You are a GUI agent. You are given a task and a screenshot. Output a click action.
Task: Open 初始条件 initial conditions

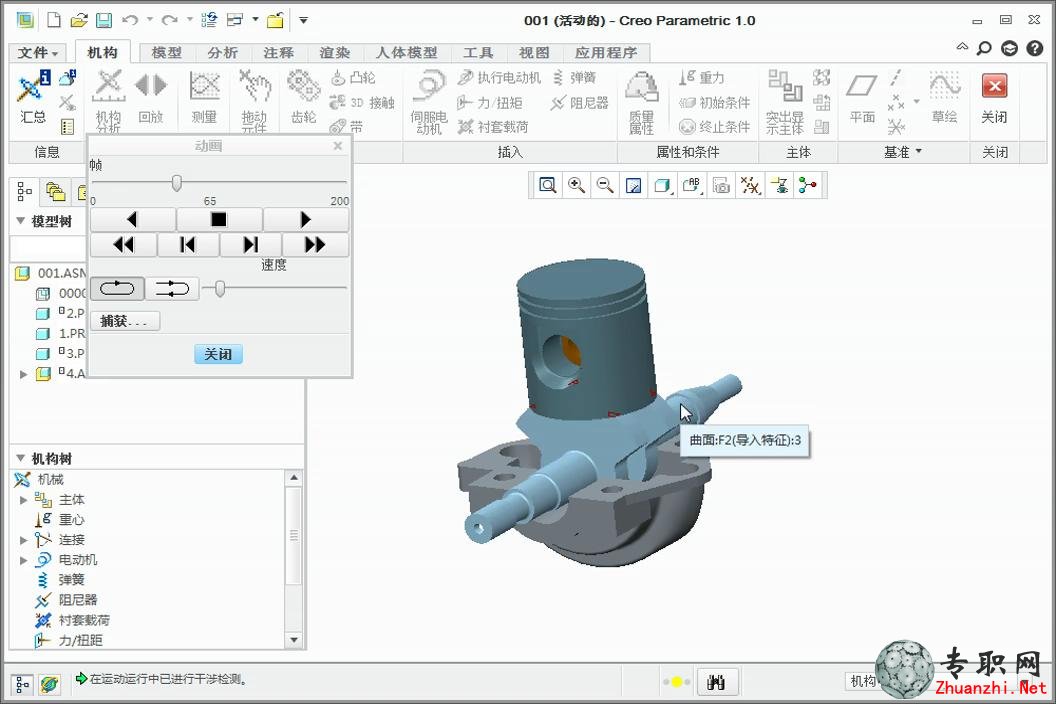[715, 102]
